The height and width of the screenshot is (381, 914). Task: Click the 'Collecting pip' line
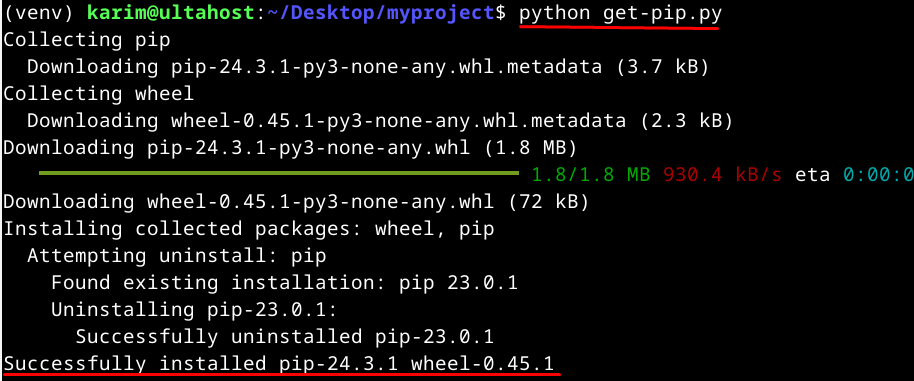click(x=87, y=40)
